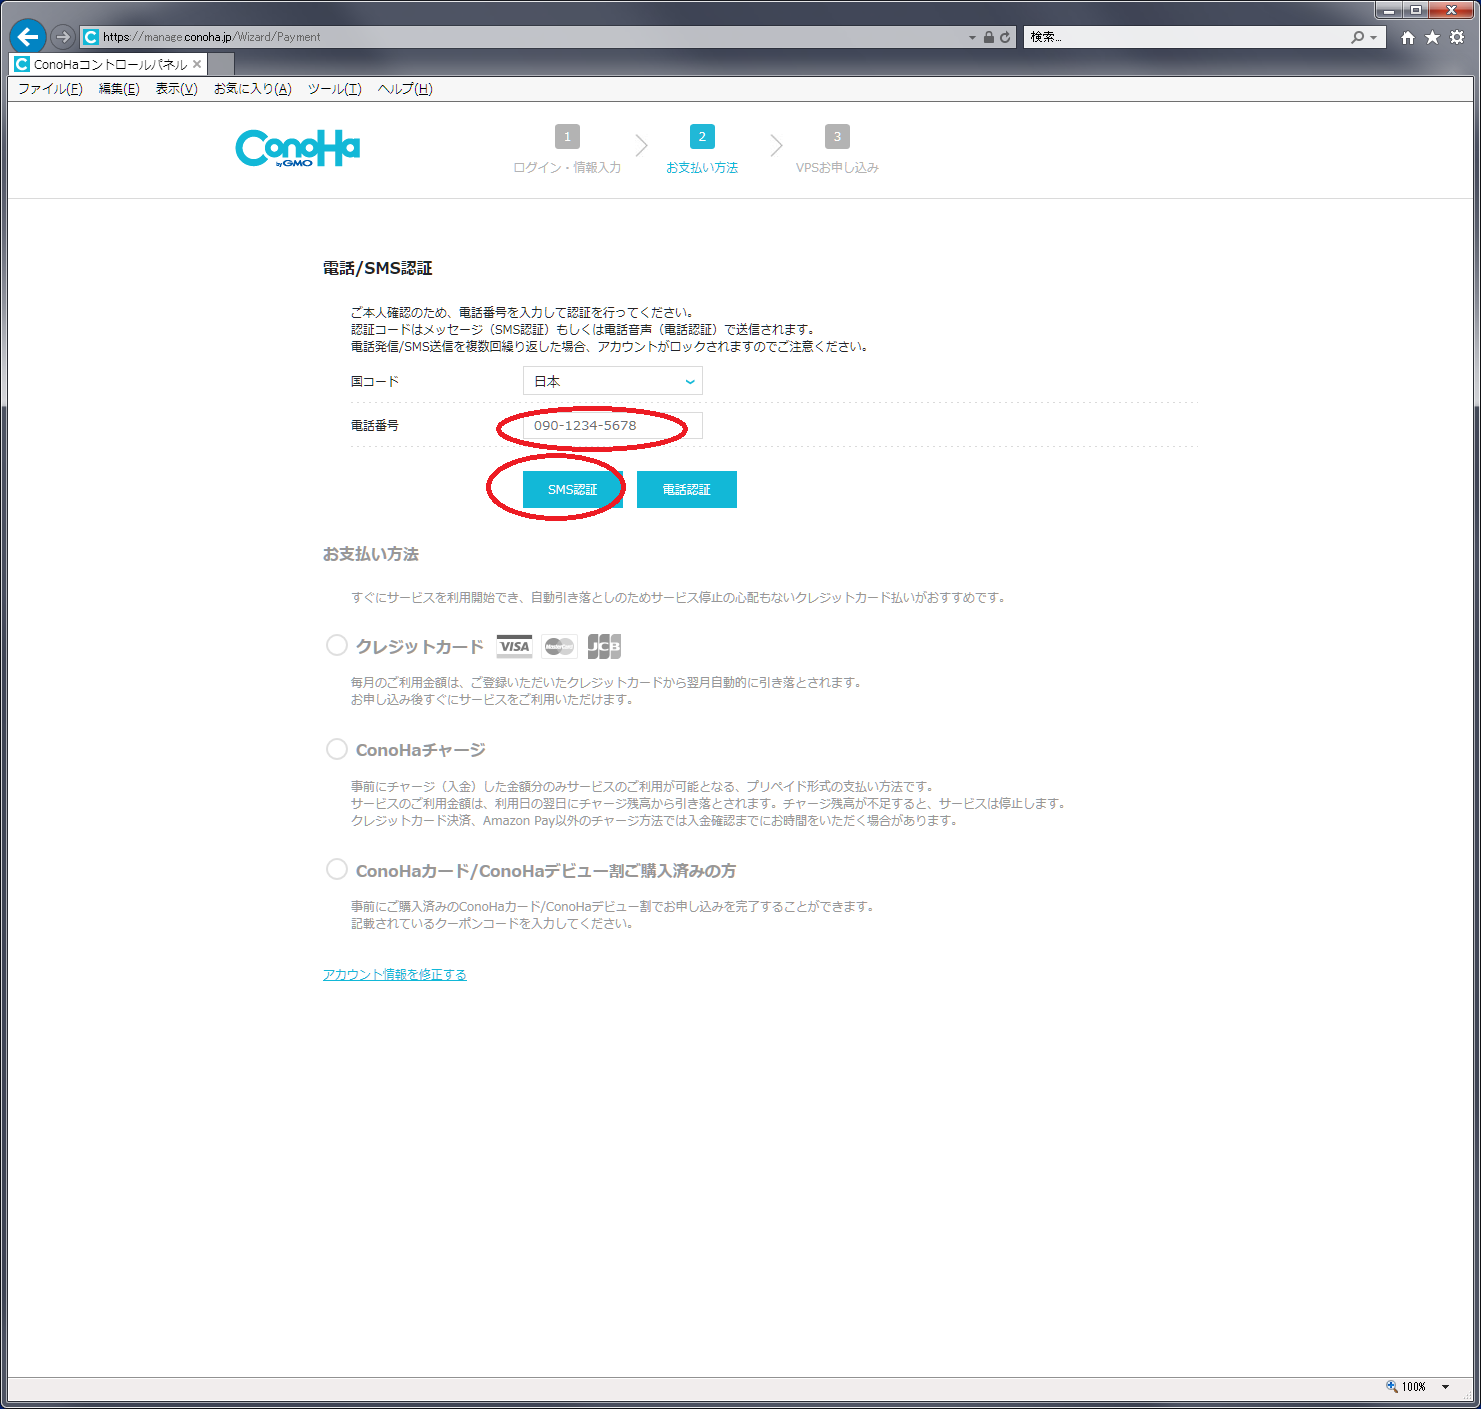Open the お気に入り(A) menu
1481x1409 pixels.
(x=252, y=89)
